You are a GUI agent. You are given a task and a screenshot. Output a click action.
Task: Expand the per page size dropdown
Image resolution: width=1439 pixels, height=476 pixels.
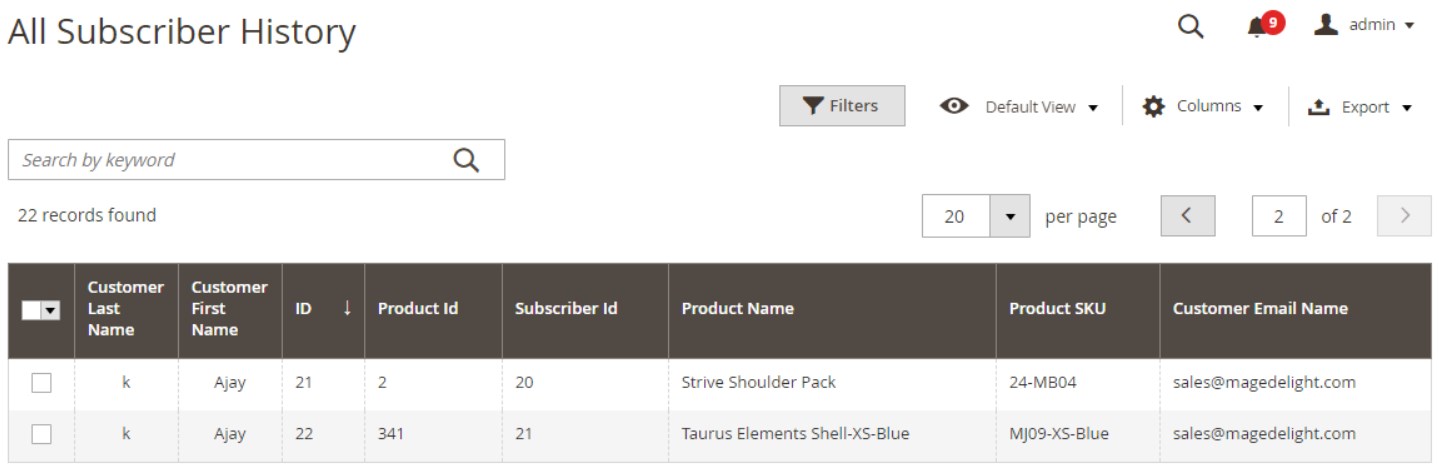coord(1009,216)
